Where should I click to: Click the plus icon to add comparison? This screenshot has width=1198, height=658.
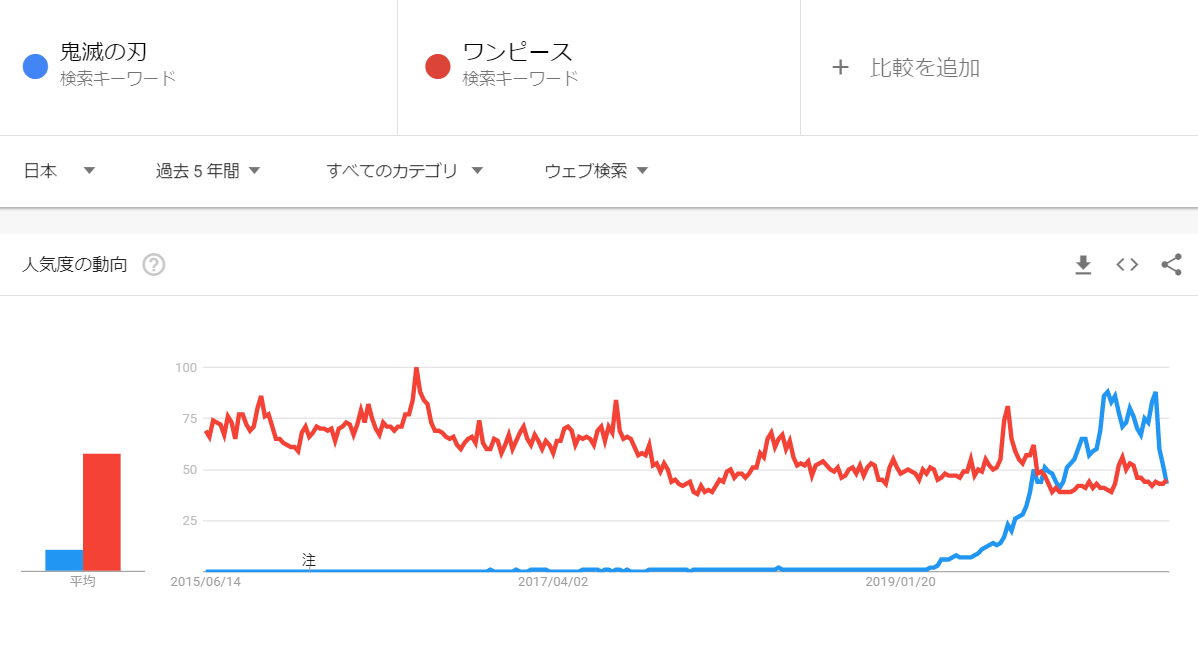pyautogui.click(x=840, y=67)
